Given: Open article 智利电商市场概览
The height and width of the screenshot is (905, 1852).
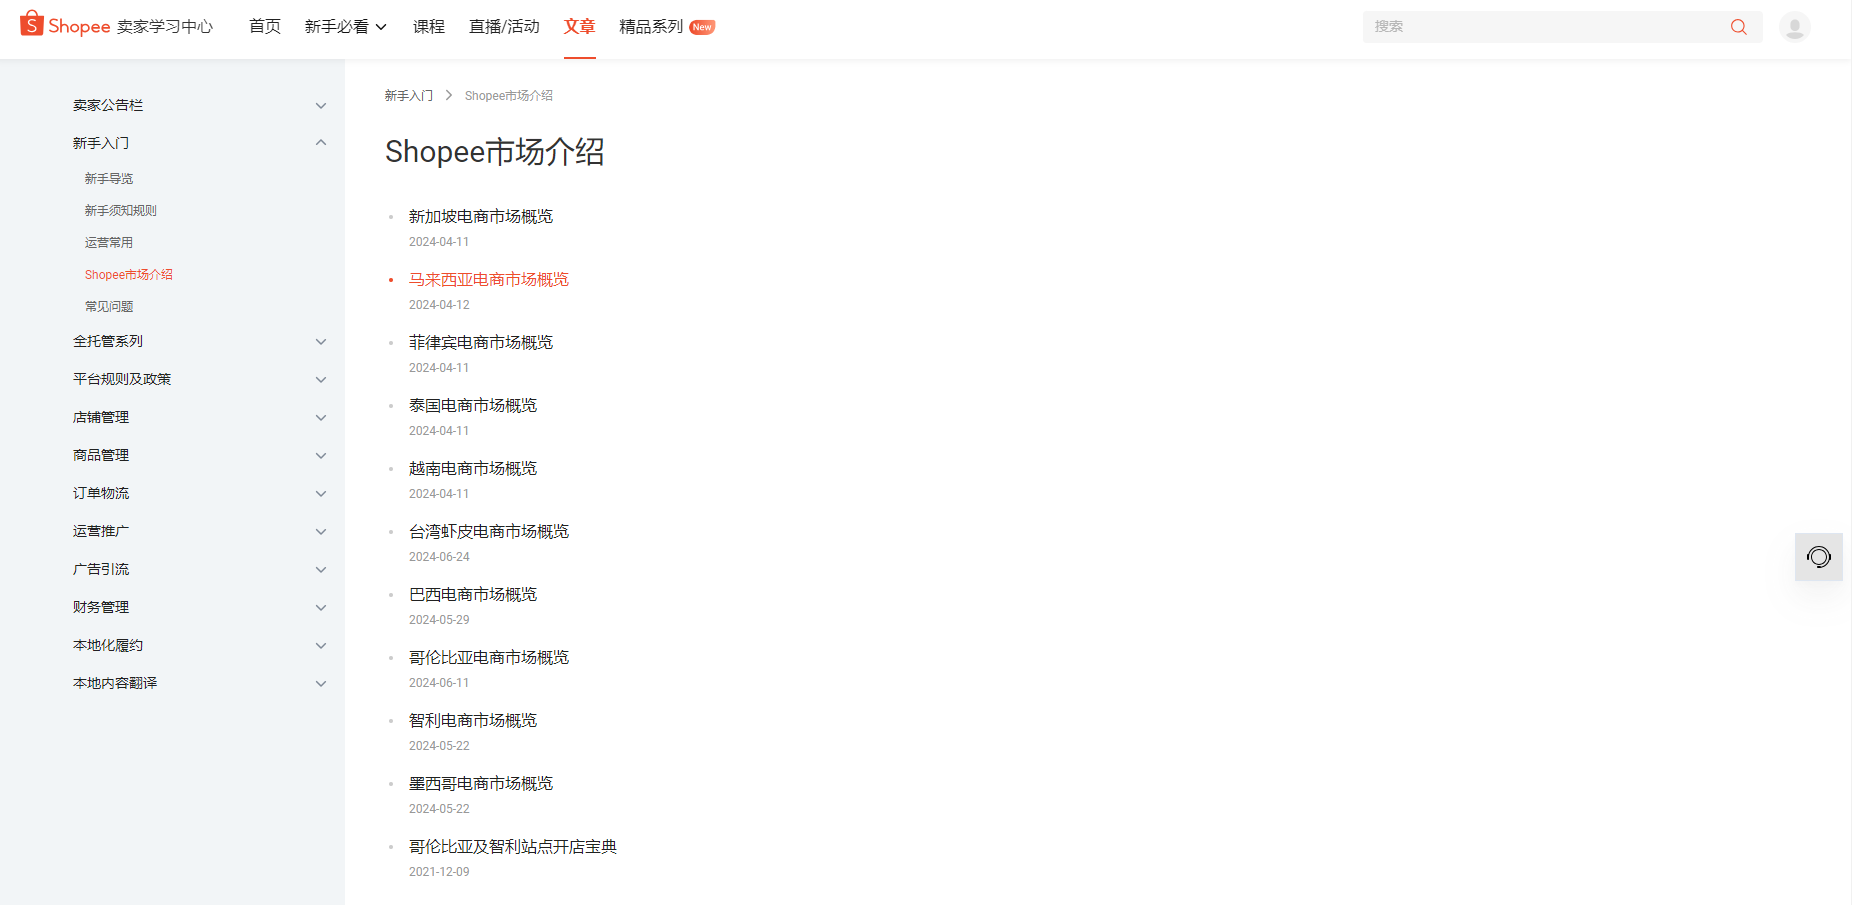Looking at the screenshot, I should pyautogui.click(x=473, y=720).
